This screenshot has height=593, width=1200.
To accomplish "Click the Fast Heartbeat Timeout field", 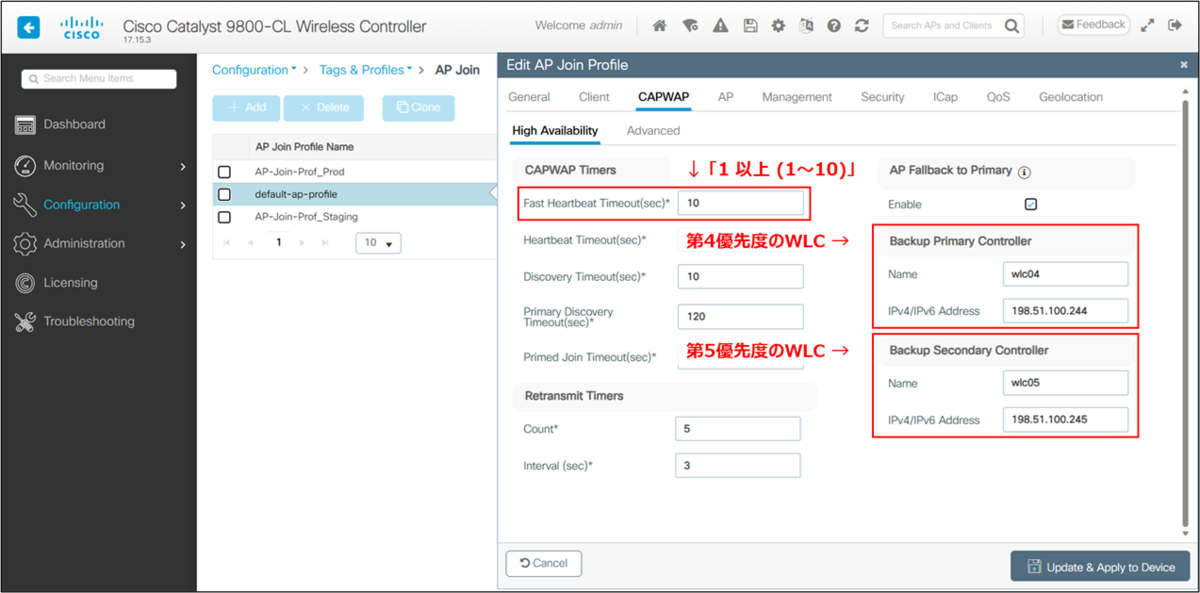I will [740, 204].
